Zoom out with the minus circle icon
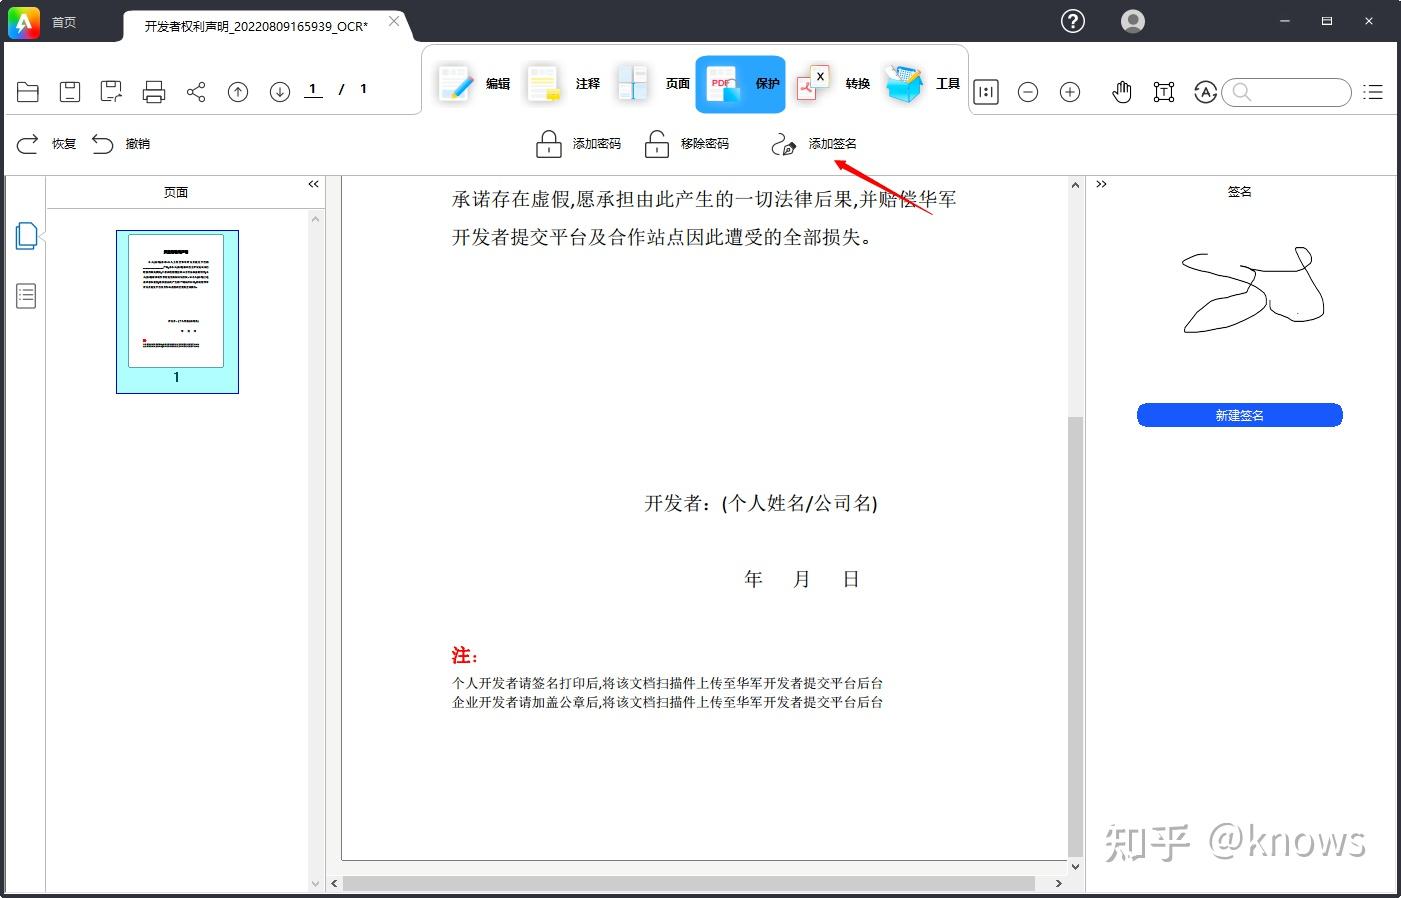 tap(1028, 92)
